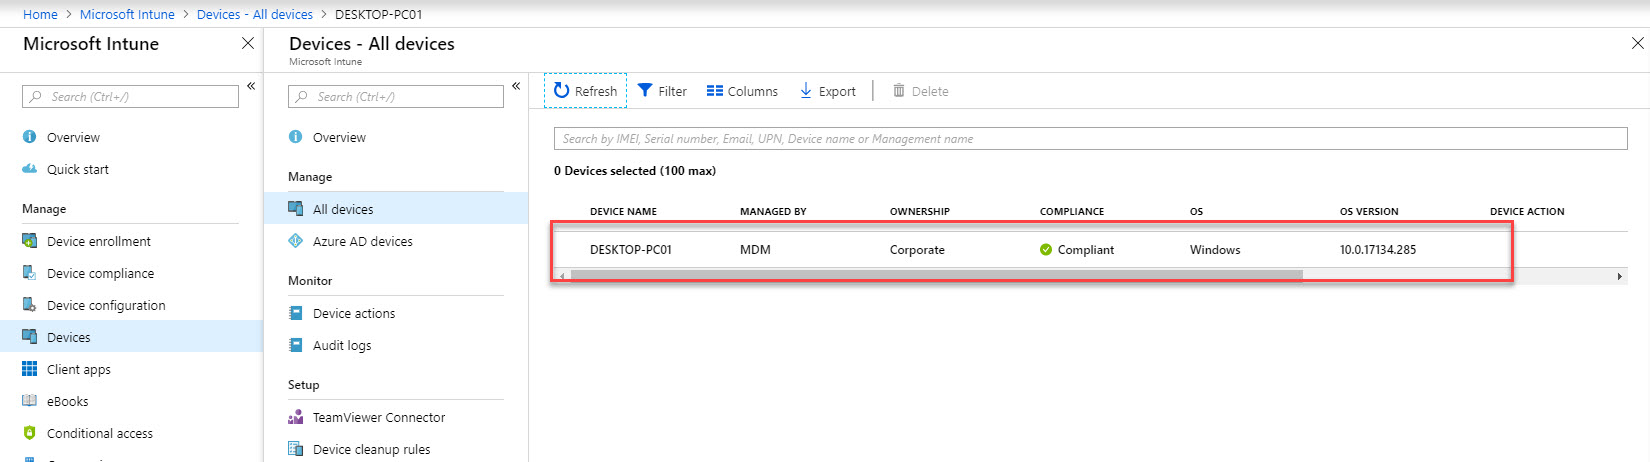Viewport: 1650px width, 462px height.
Task: Open Devices - All devices breadcrumb link
Action: (255, 14)
